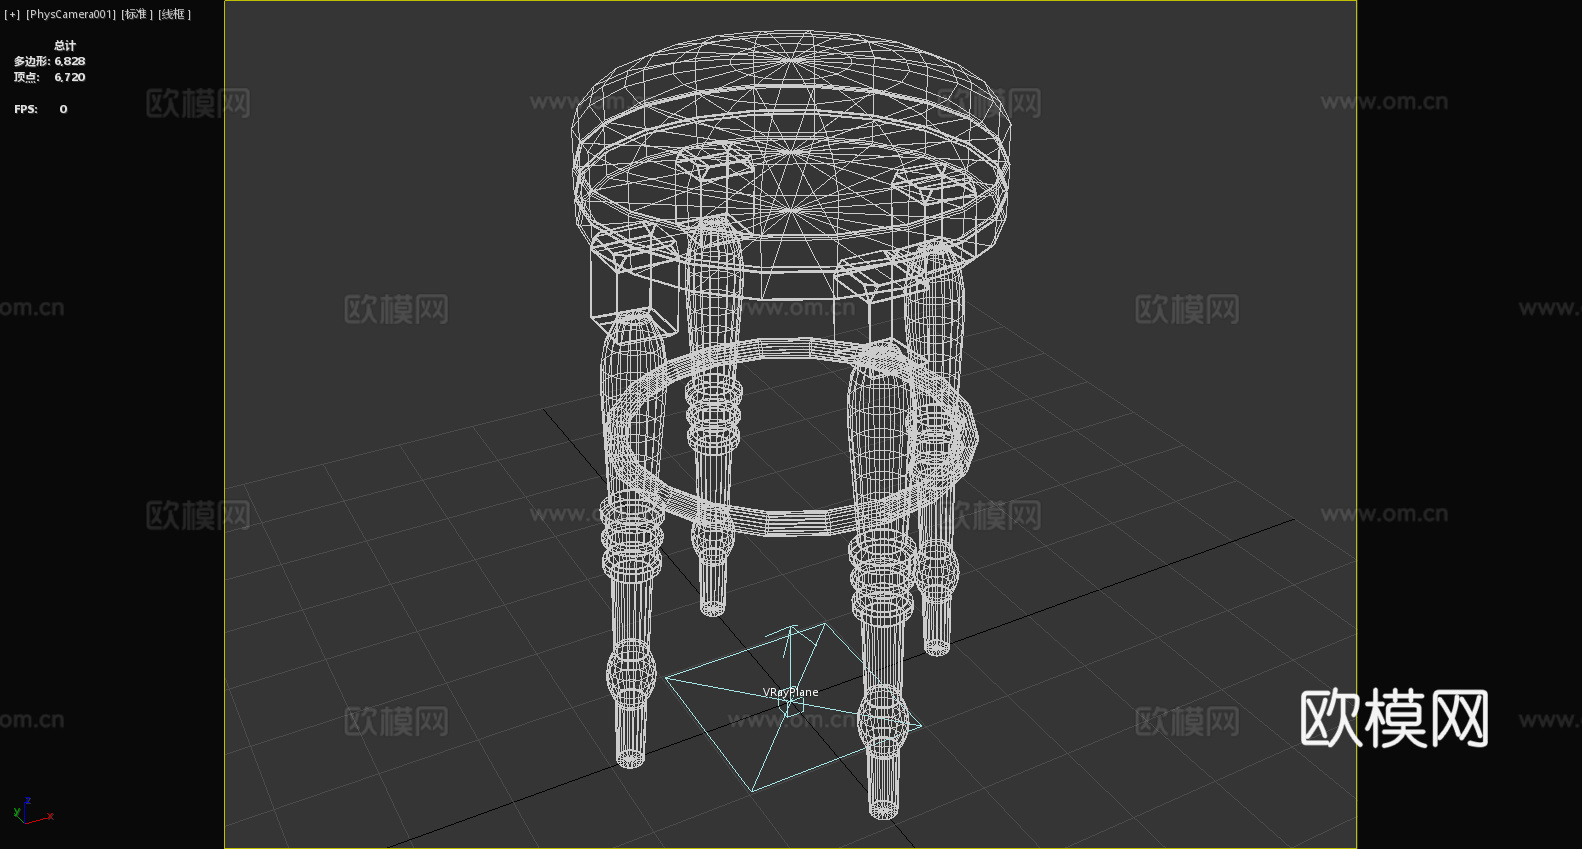Open the PhysCamera001 viewport view menu
1582x849 pixels.
pos(71,14)
